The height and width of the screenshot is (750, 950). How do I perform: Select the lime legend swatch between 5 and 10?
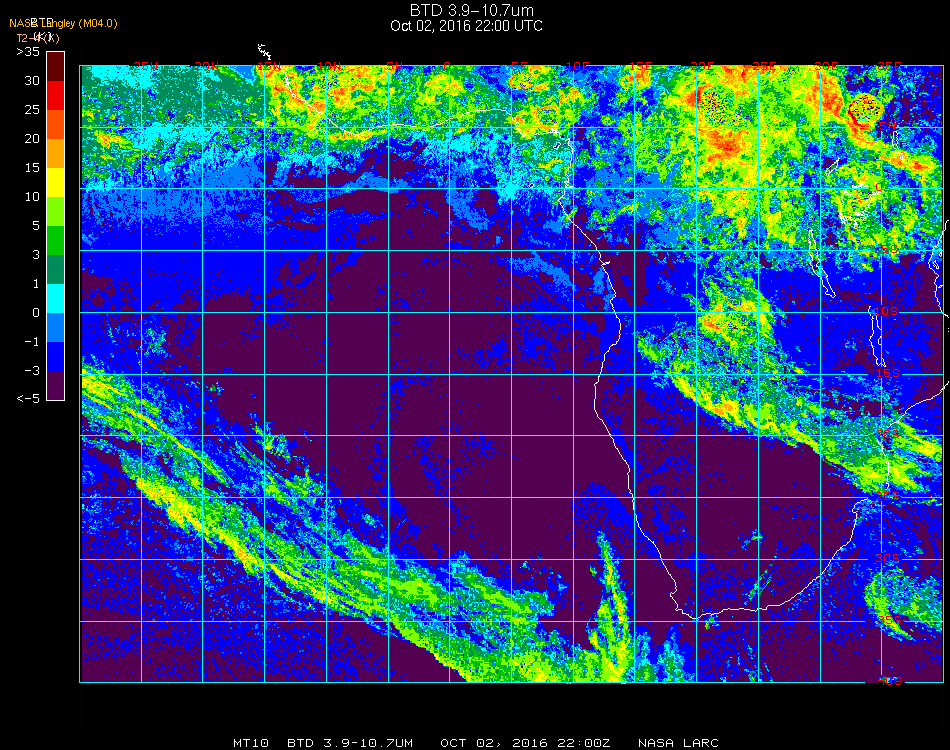(56, 211)
